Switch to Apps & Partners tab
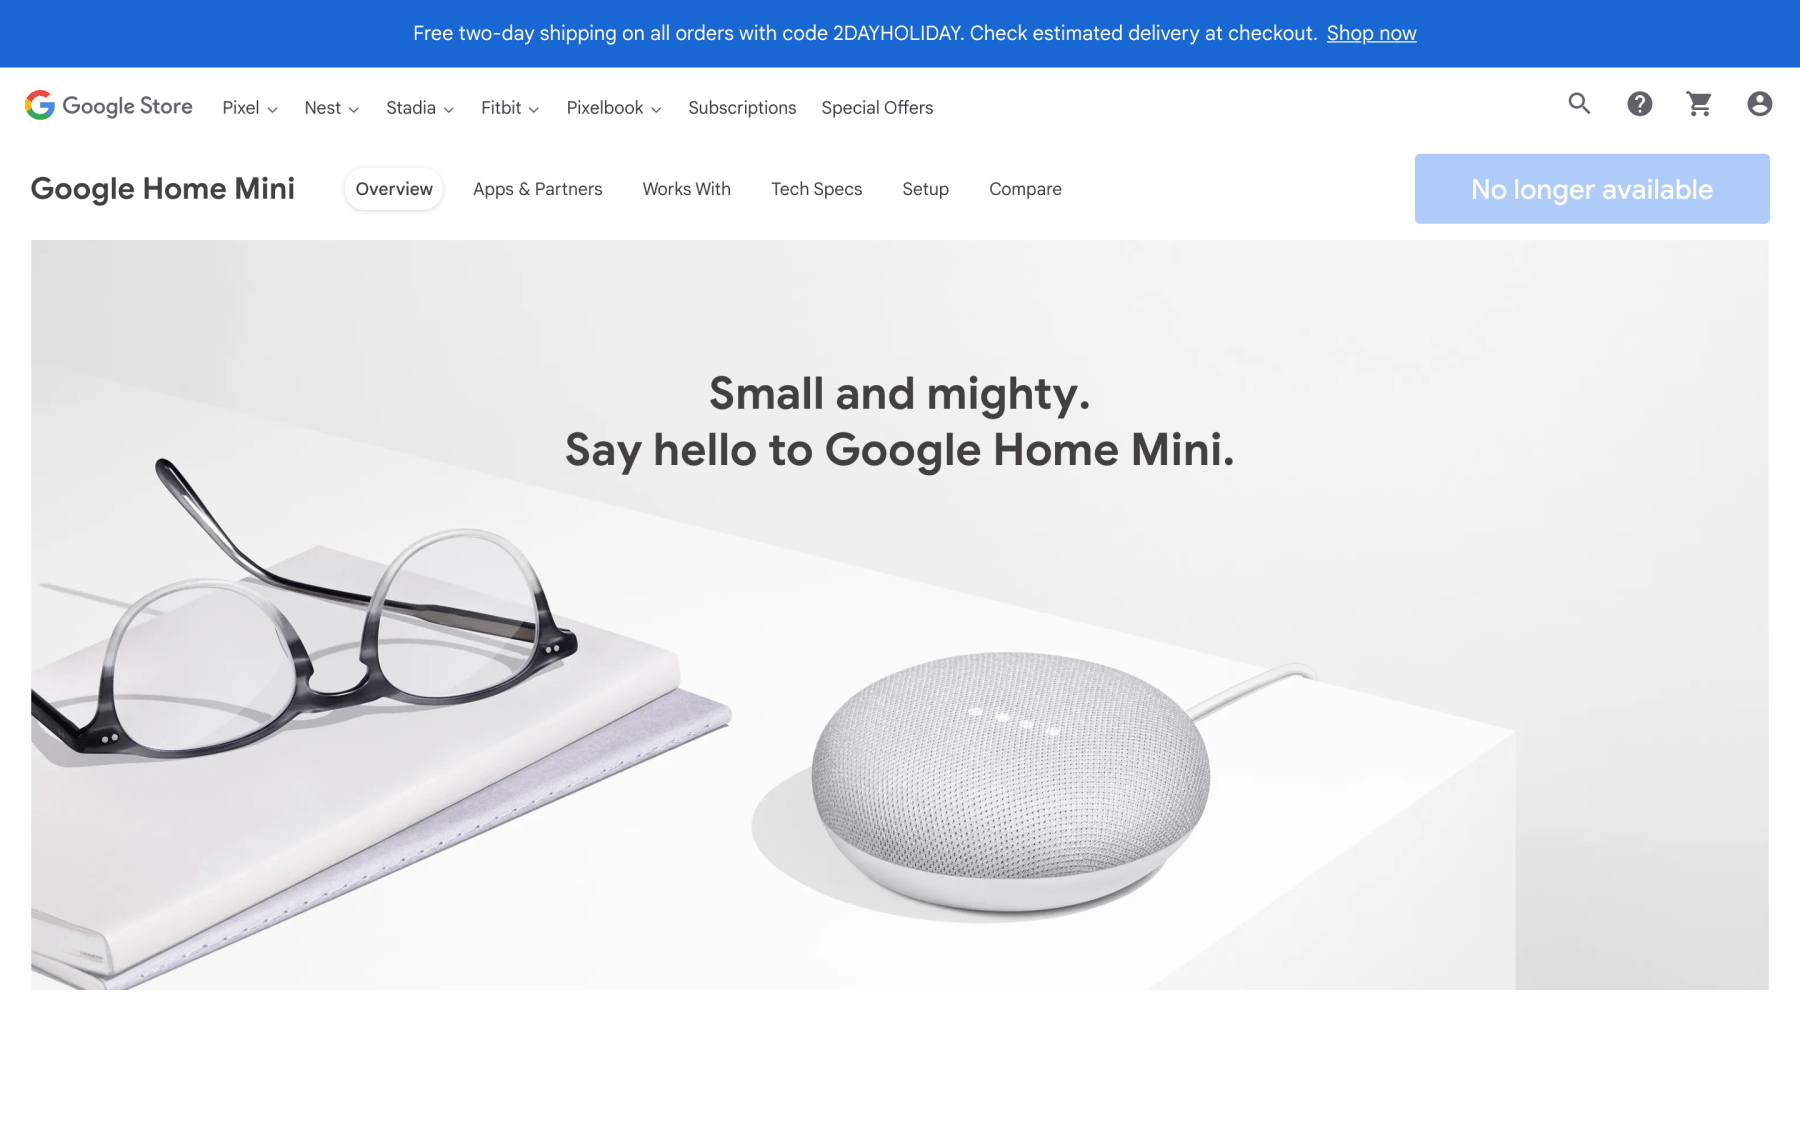This screenshot has height=1125, width=1800. point(538,189)
